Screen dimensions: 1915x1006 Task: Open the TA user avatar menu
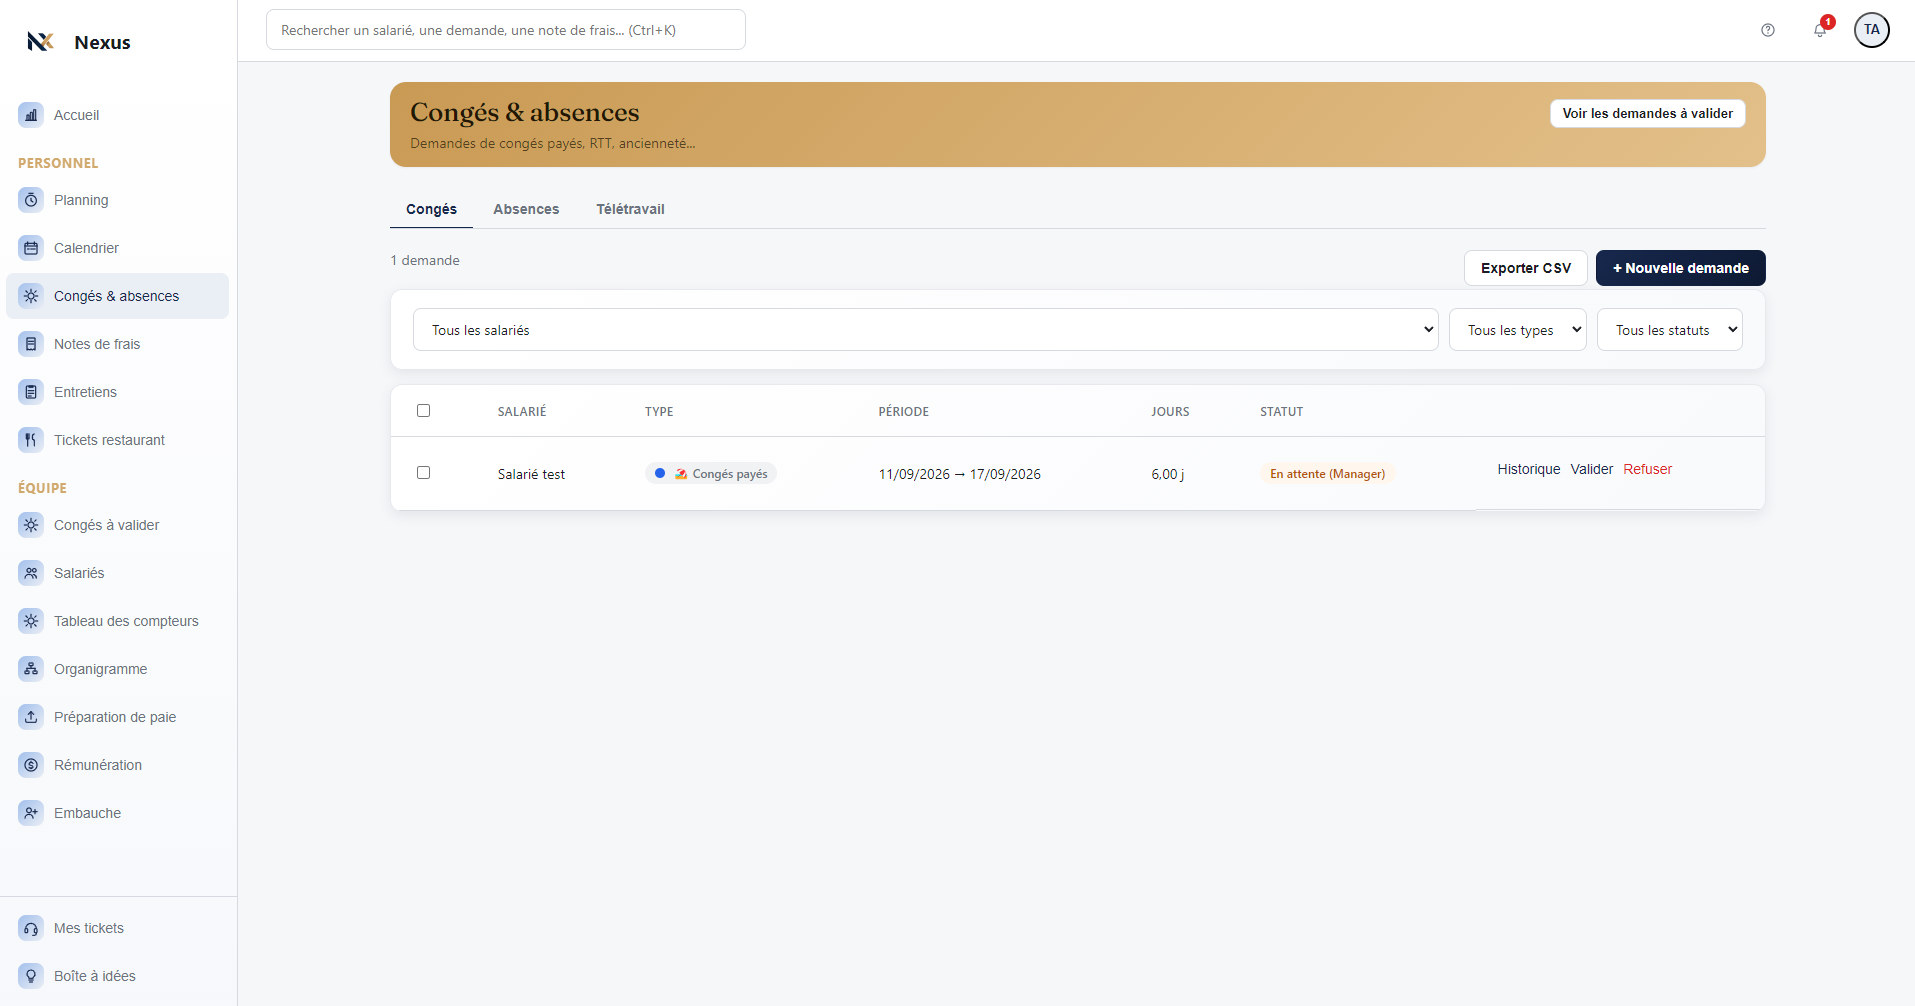point(1872,30)
